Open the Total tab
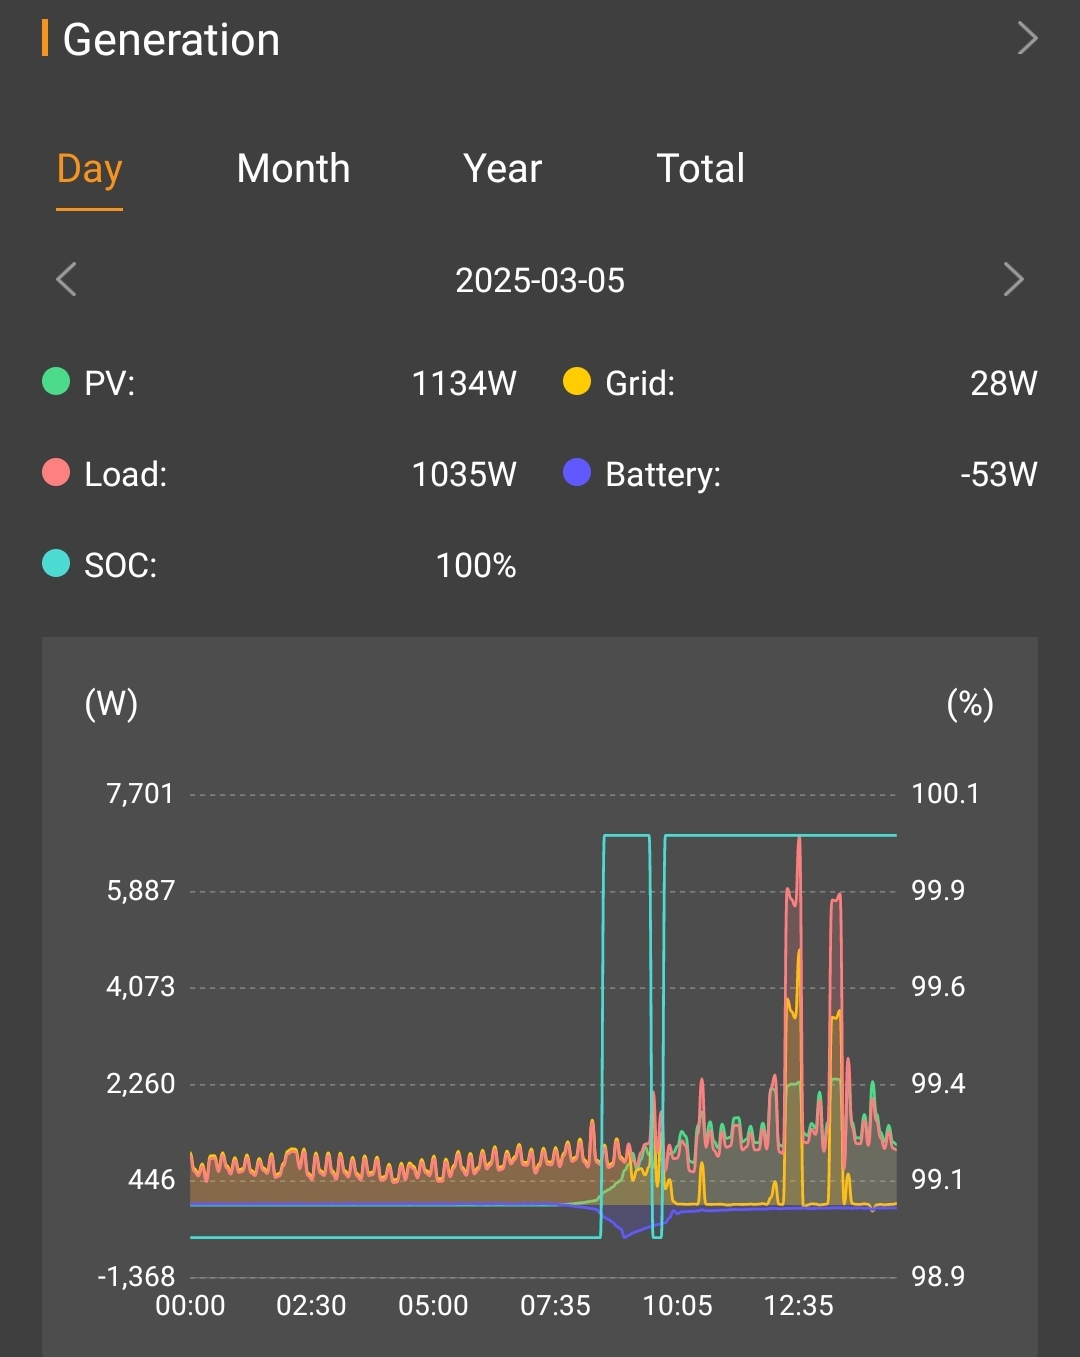Viewport: 1080px width, 1357px height. (700, 168)
